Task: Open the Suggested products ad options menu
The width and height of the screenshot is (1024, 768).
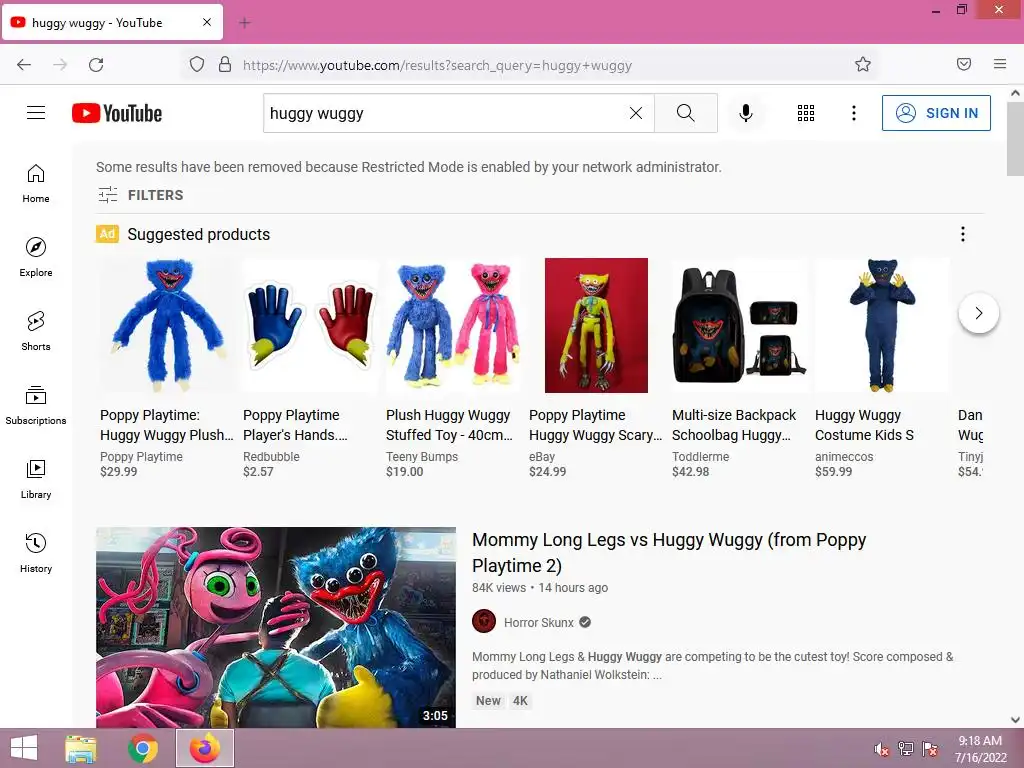Action: click(963, 234)
